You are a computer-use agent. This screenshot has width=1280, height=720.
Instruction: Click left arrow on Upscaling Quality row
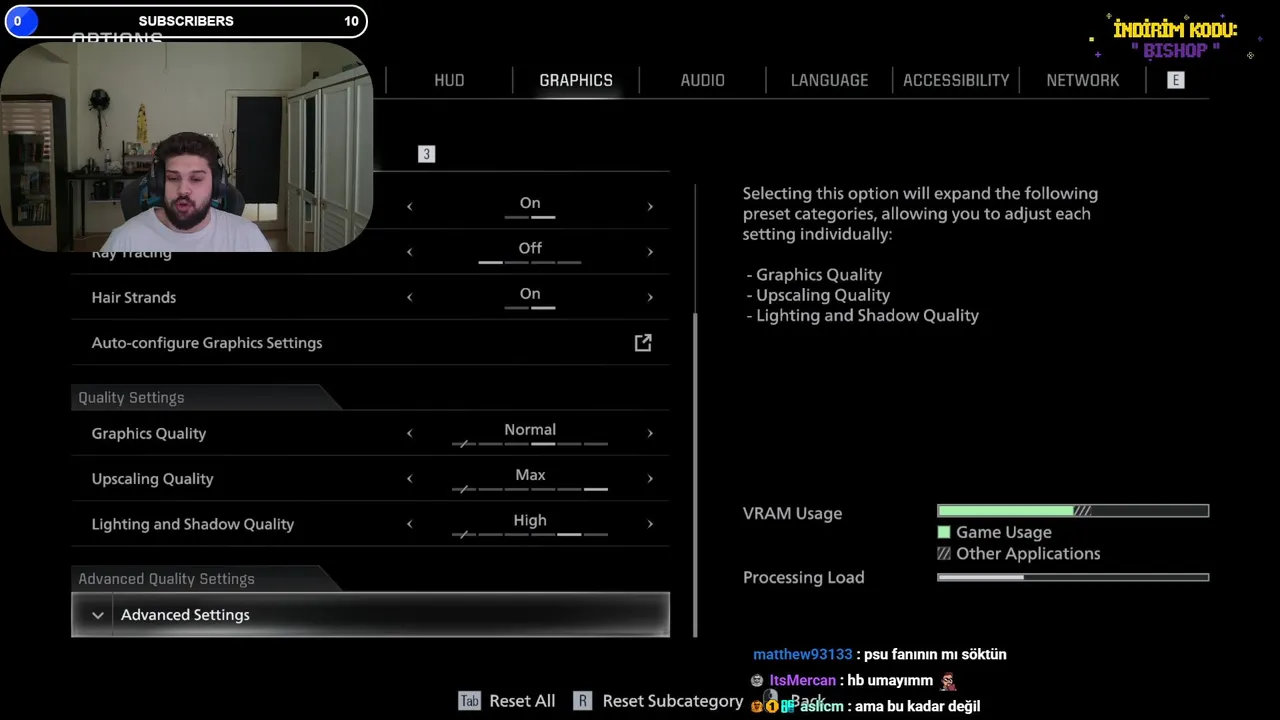(x=409, y=478)
